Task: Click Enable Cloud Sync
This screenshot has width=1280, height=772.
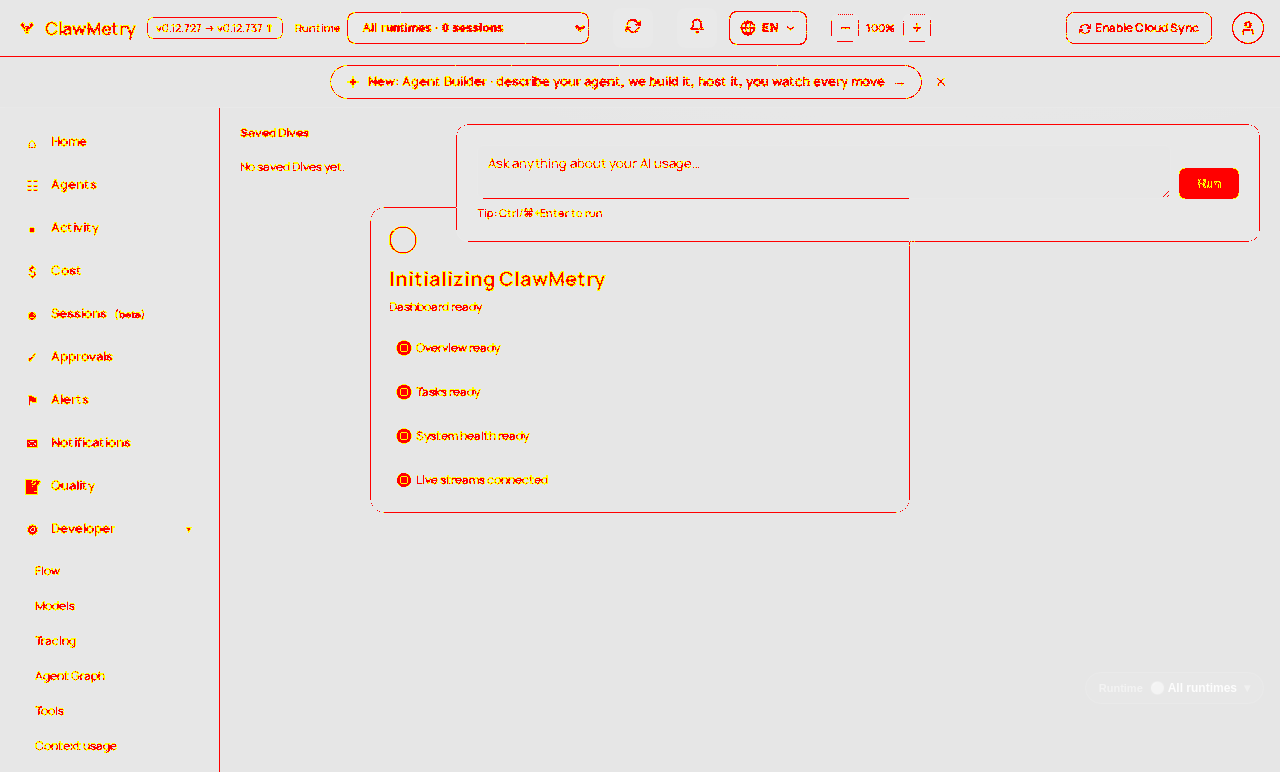Action: click(x=1139, y=28)
